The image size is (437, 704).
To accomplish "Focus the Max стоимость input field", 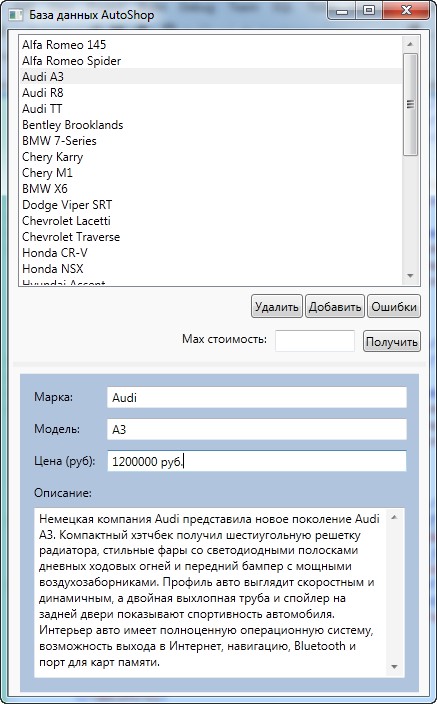I will [x=315, y=341].
